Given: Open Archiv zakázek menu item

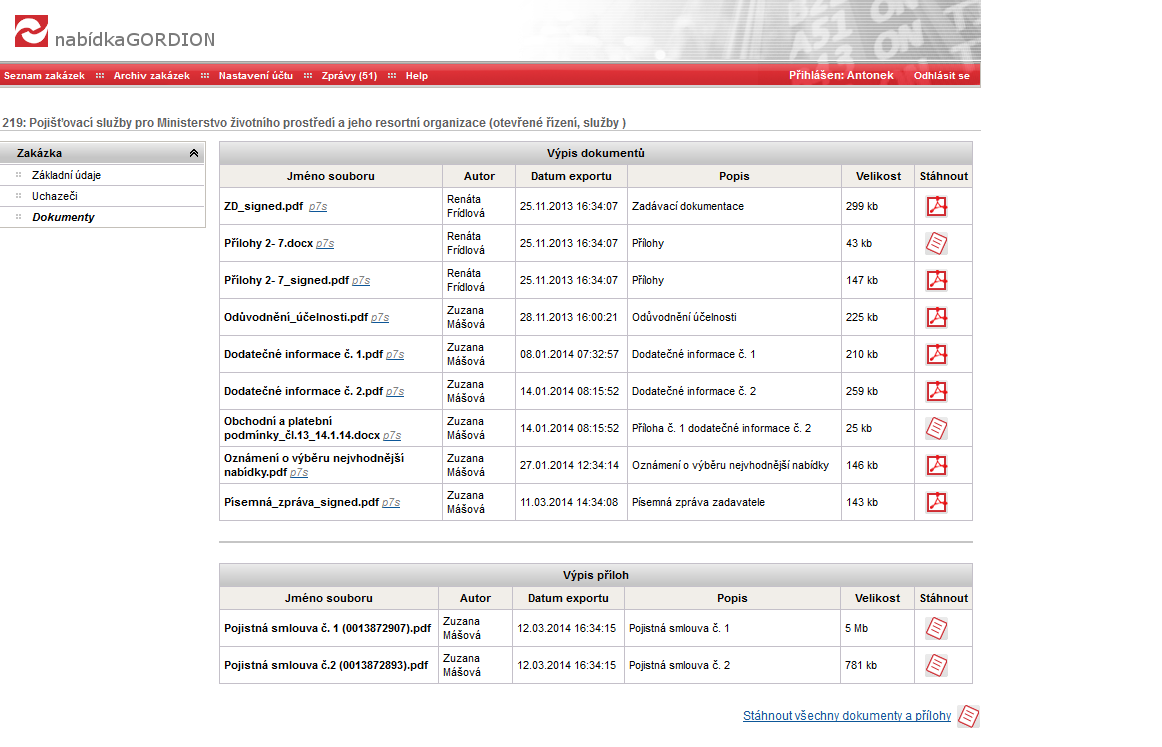Looking at the screenshot, I should 151,76.
